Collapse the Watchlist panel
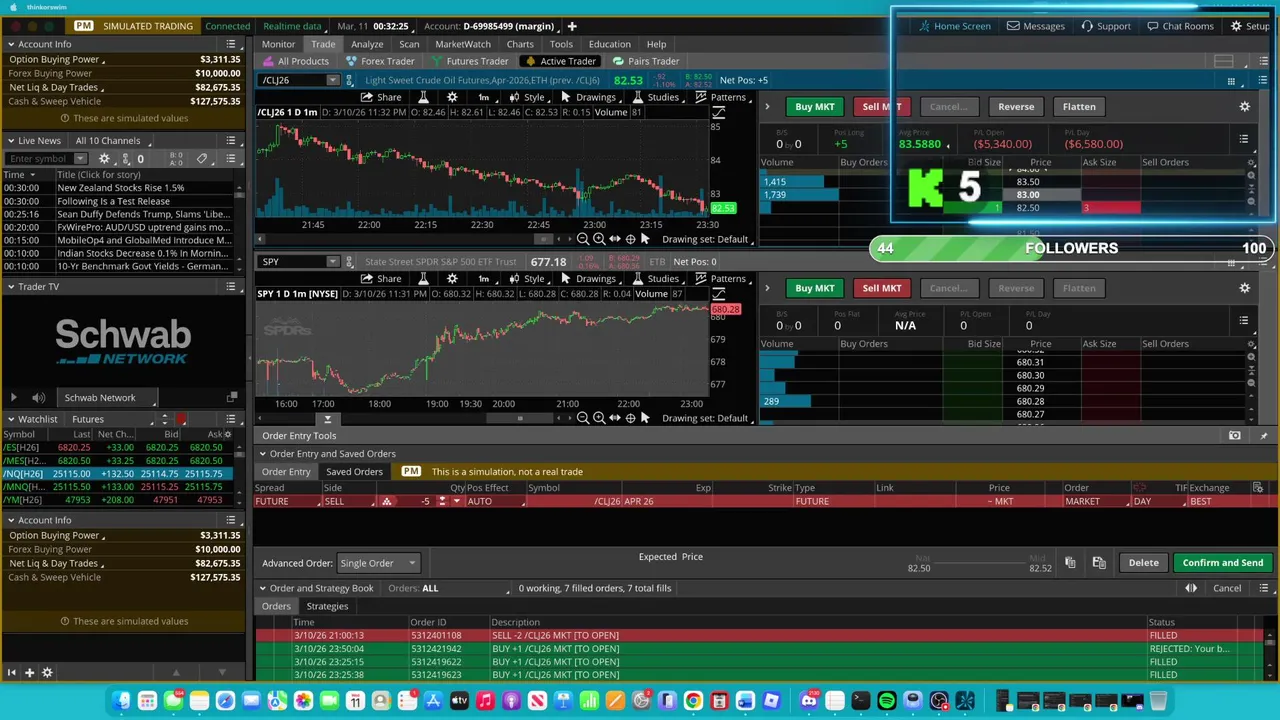This screenshot has height=720, width=1280. pyautogui.click(x=10, y=419)
